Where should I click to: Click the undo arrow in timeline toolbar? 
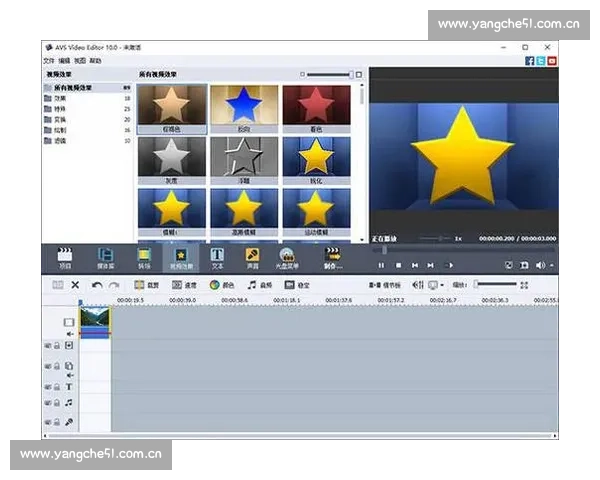[97, 285]
